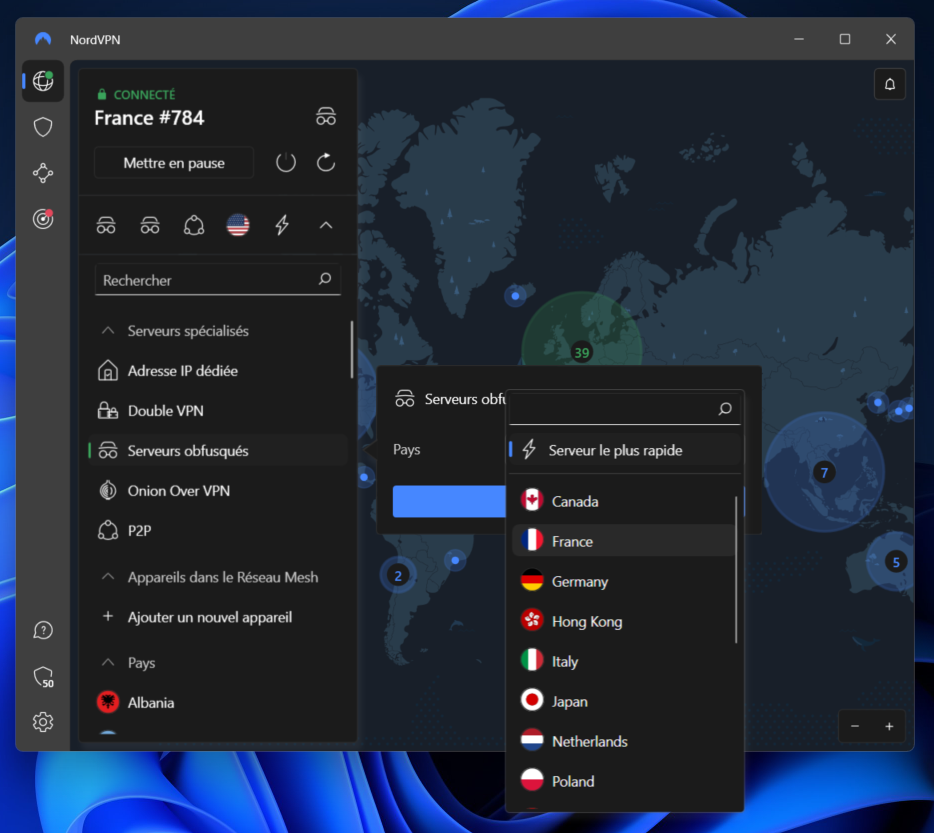This screenshot has width=934, height=833.
Task: Open the VPN globe tab in sidebar
Action: [x=43, y=80]
